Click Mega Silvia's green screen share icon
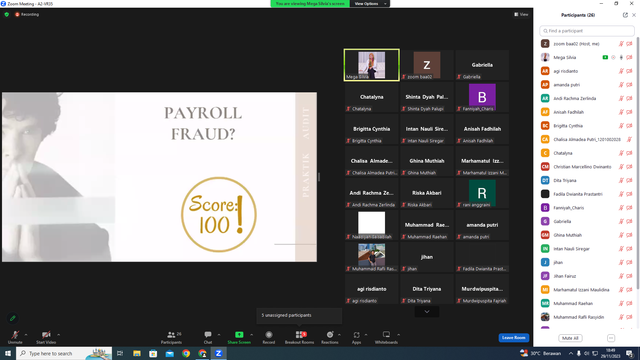640x360 pixels. tap(605, 58)
